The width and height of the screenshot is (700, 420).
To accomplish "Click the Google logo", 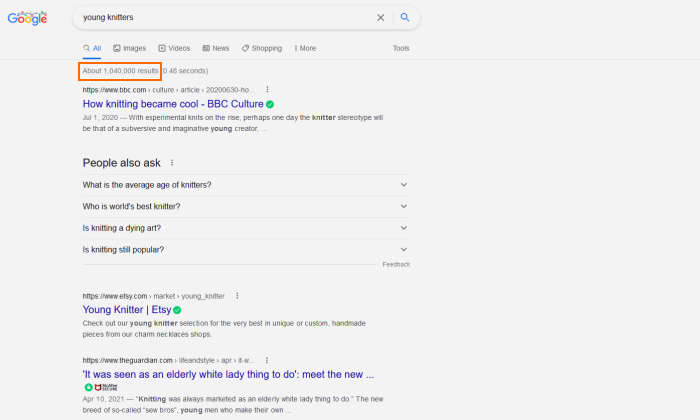I will pyautogui.click(x=27, y=18).
